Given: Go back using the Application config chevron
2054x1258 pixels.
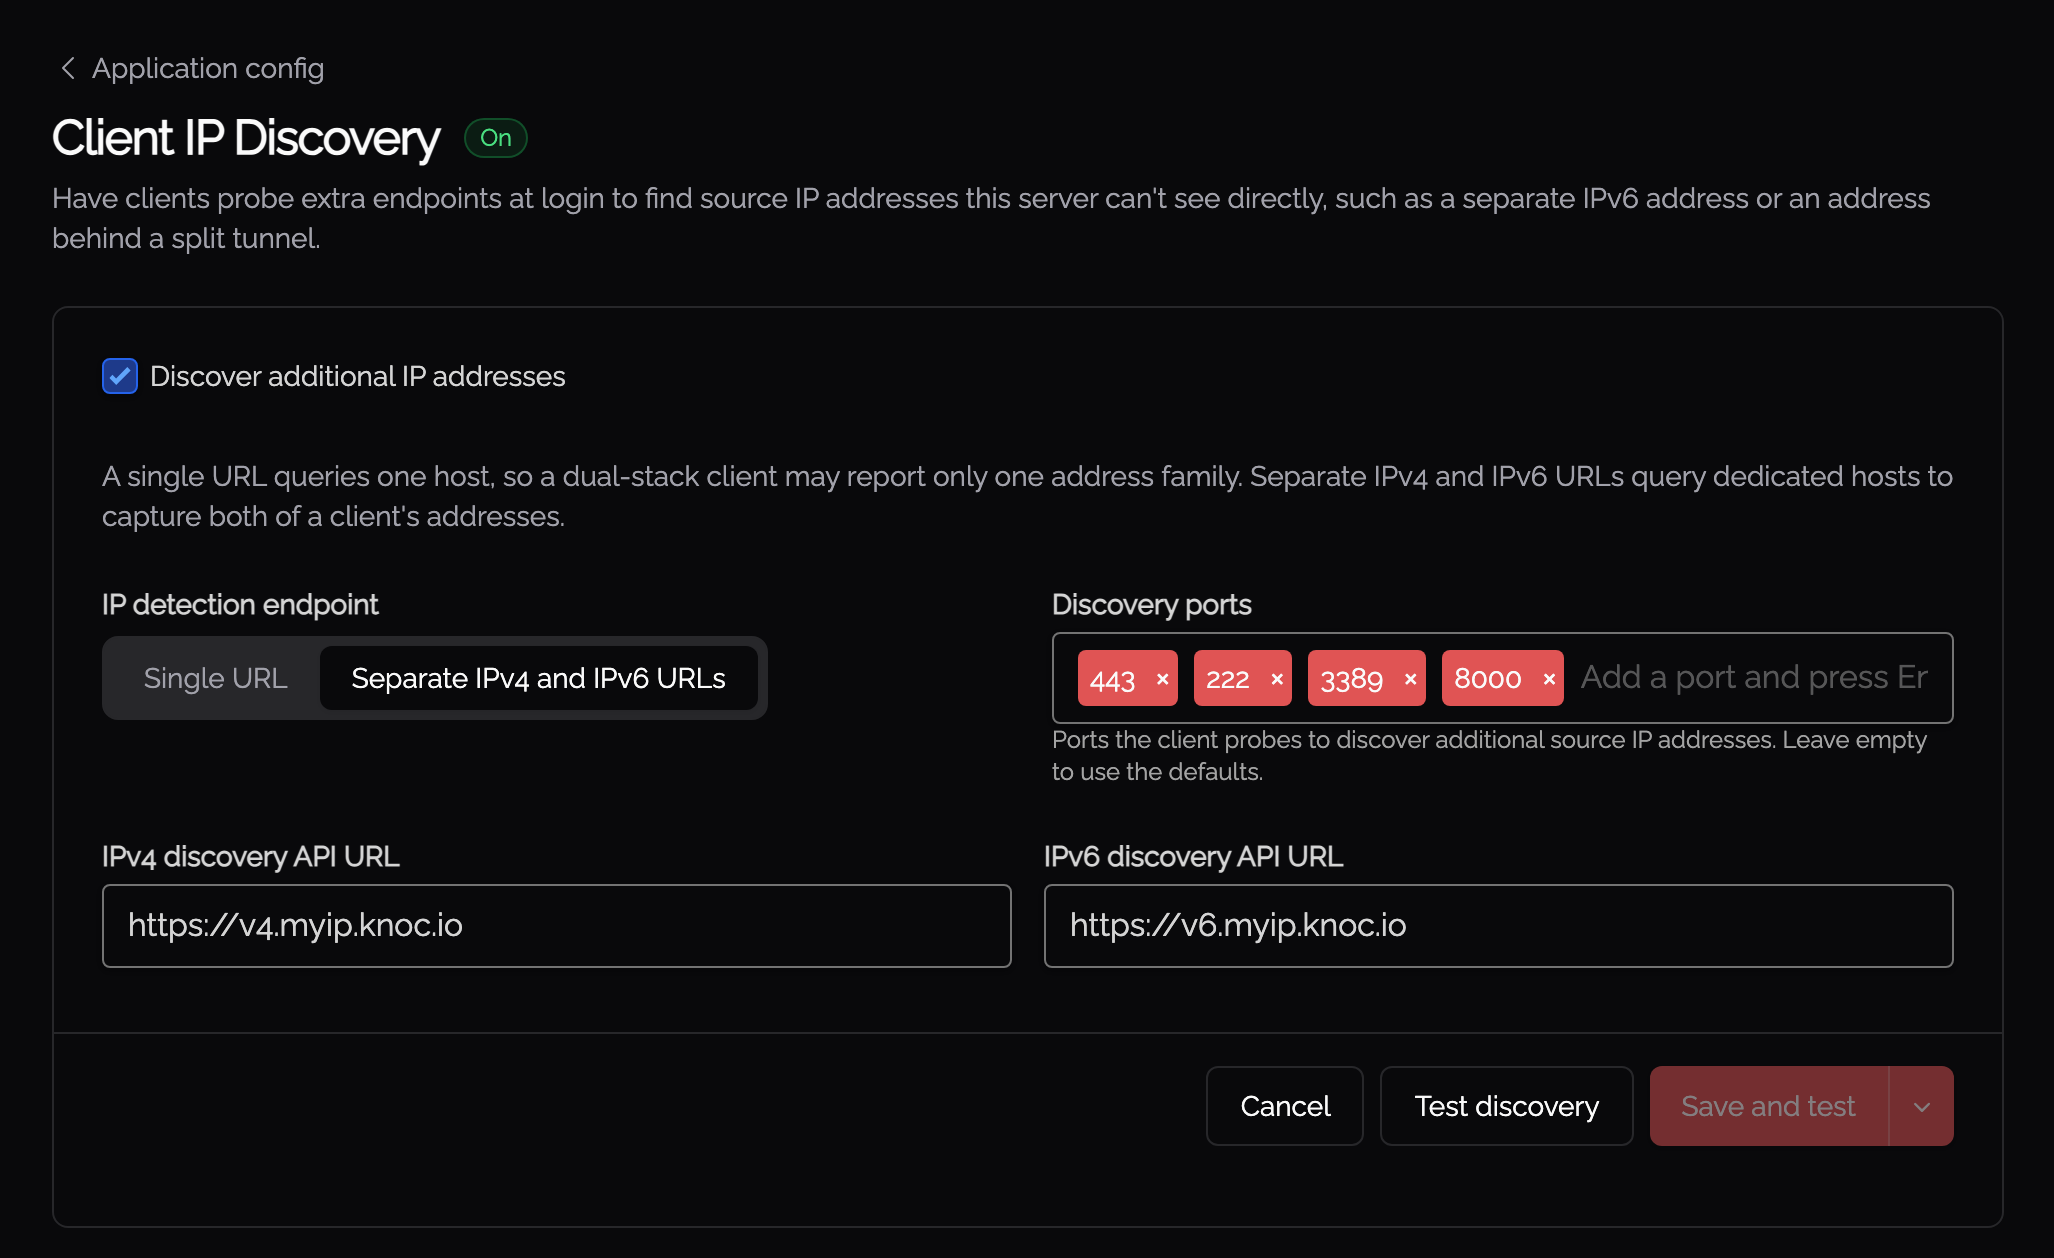Looking at the screenshot, I should tap(68, 68).
